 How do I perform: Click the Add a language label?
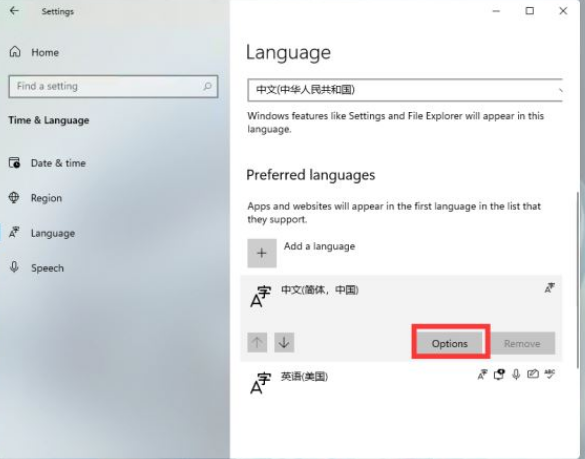320,246
